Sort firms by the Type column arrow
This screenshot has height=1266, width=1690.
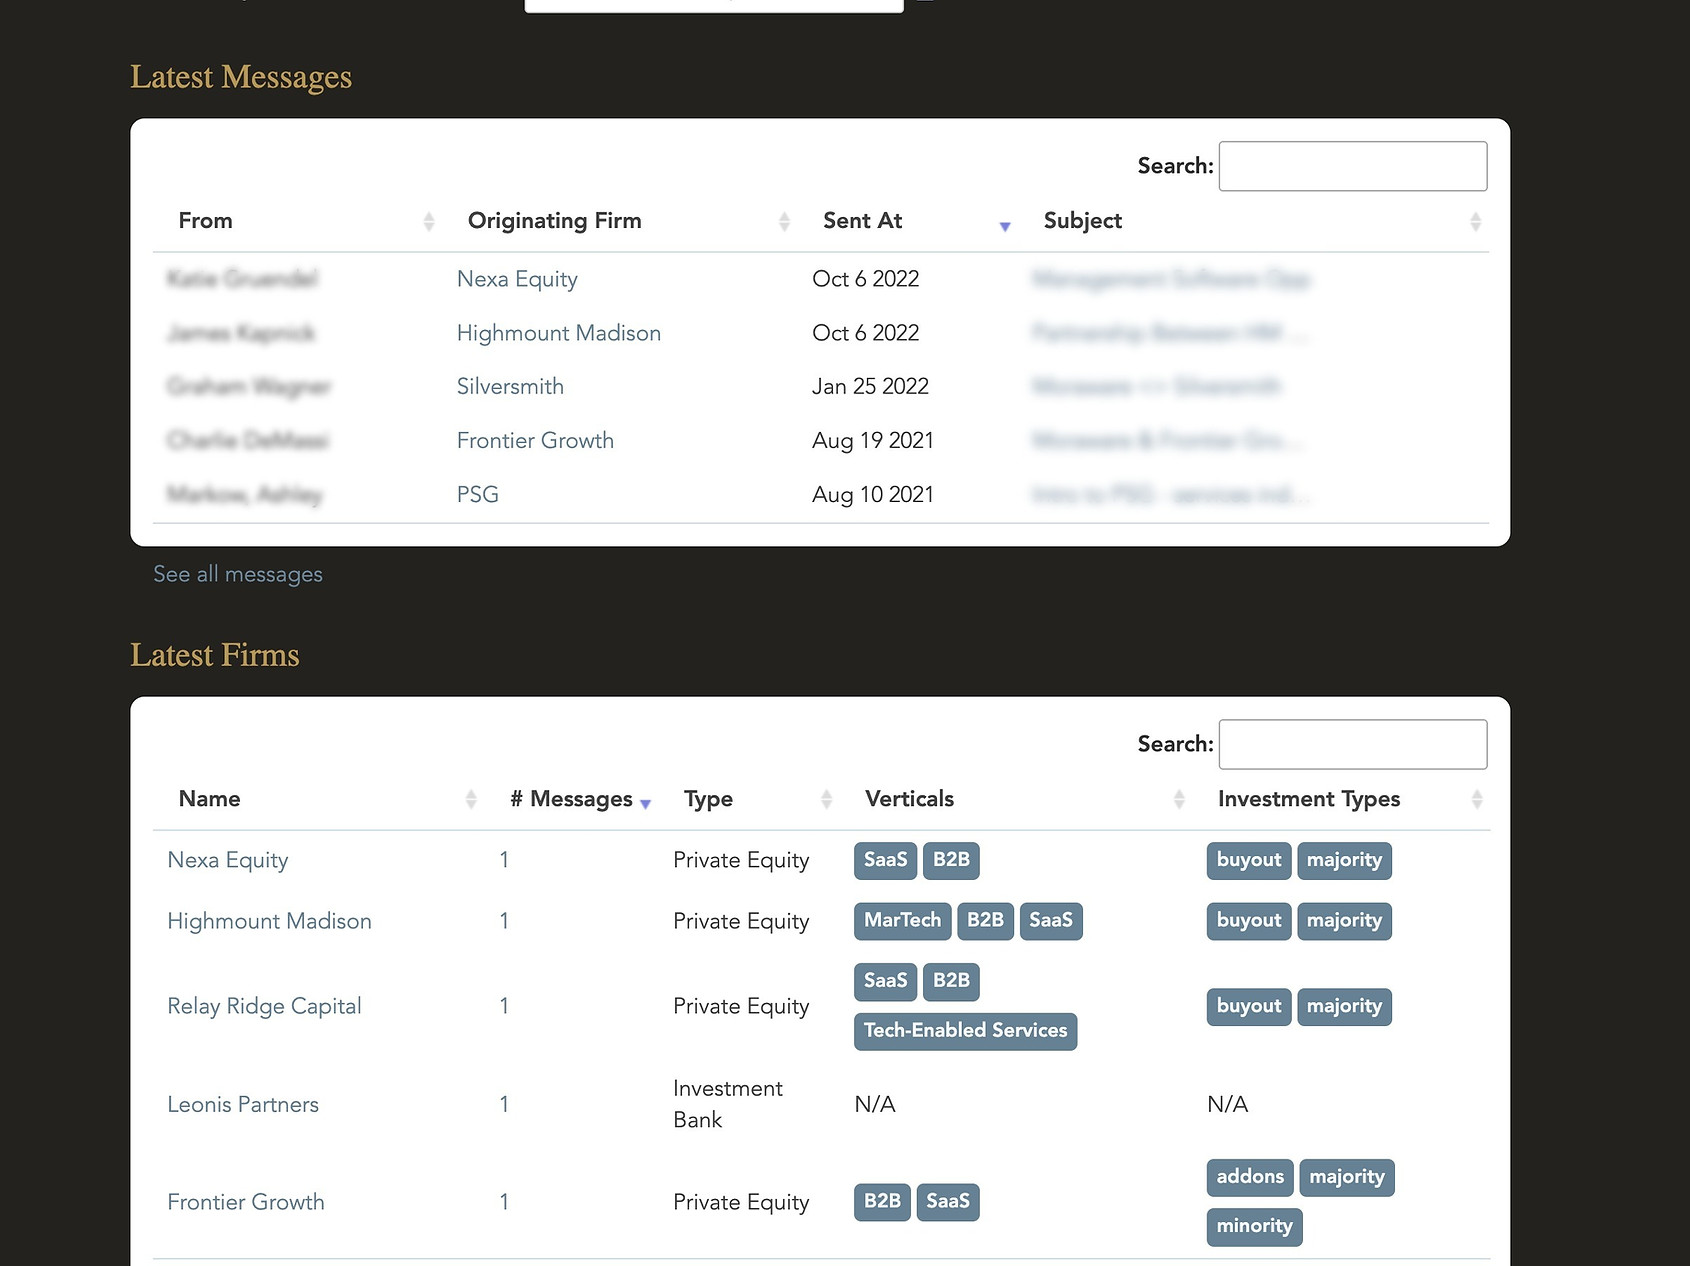tap(826, 798)
